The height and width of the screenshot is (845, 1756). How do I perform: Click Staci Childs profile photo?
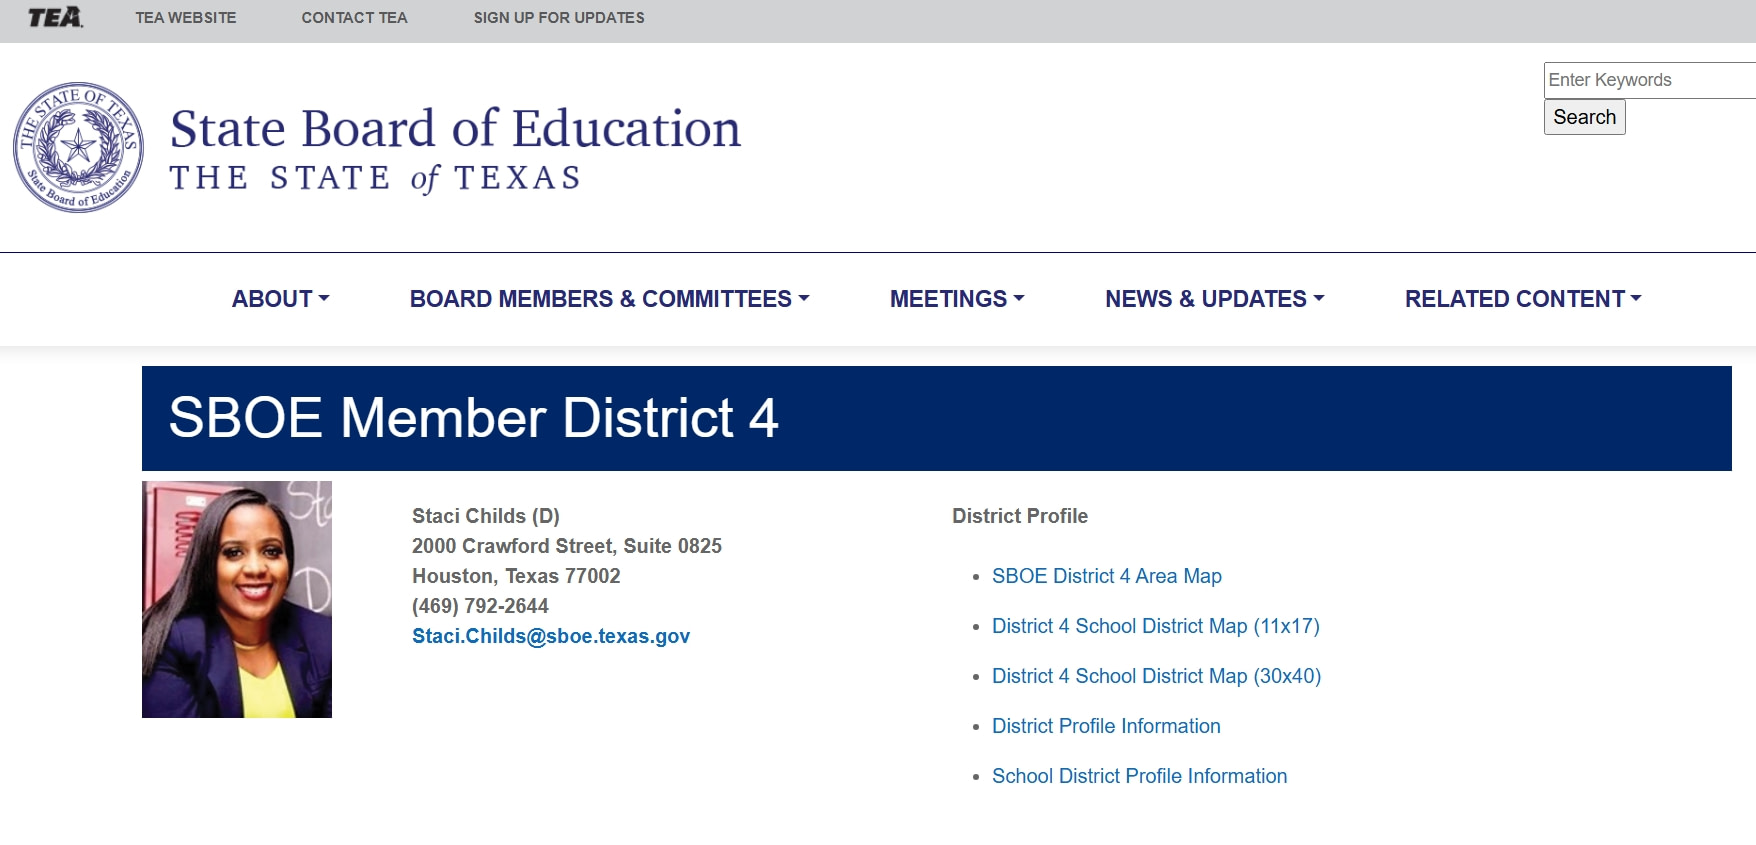237,599
